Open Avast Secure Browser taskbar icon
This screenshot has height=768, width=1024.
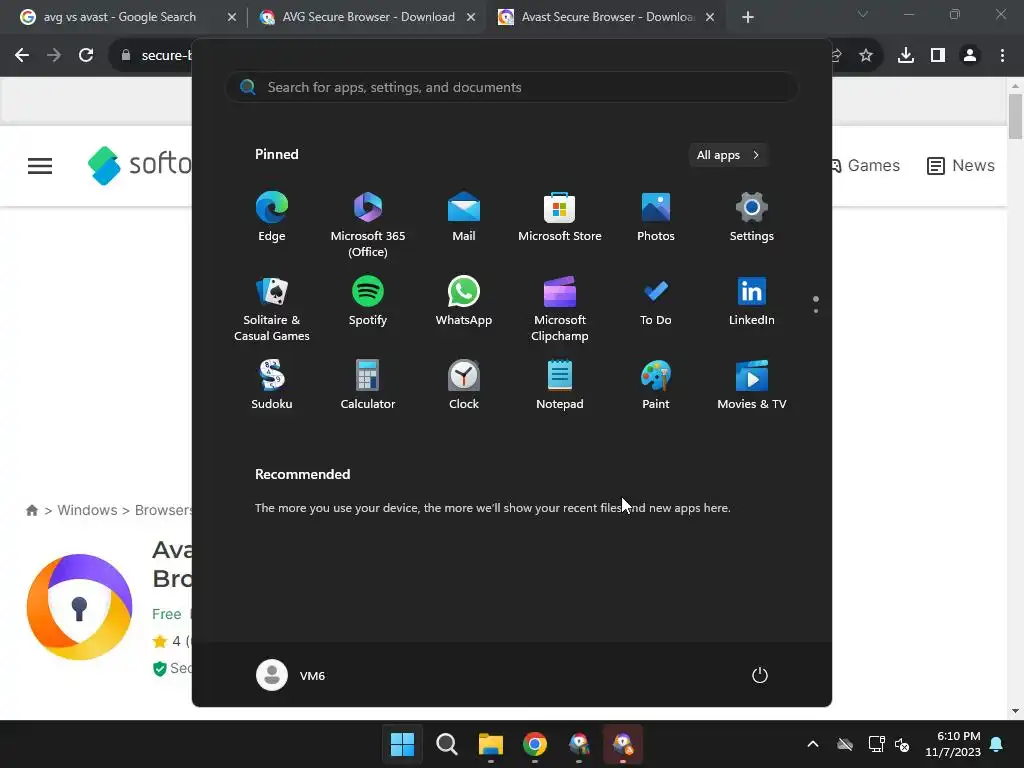(x=623, y=744)
